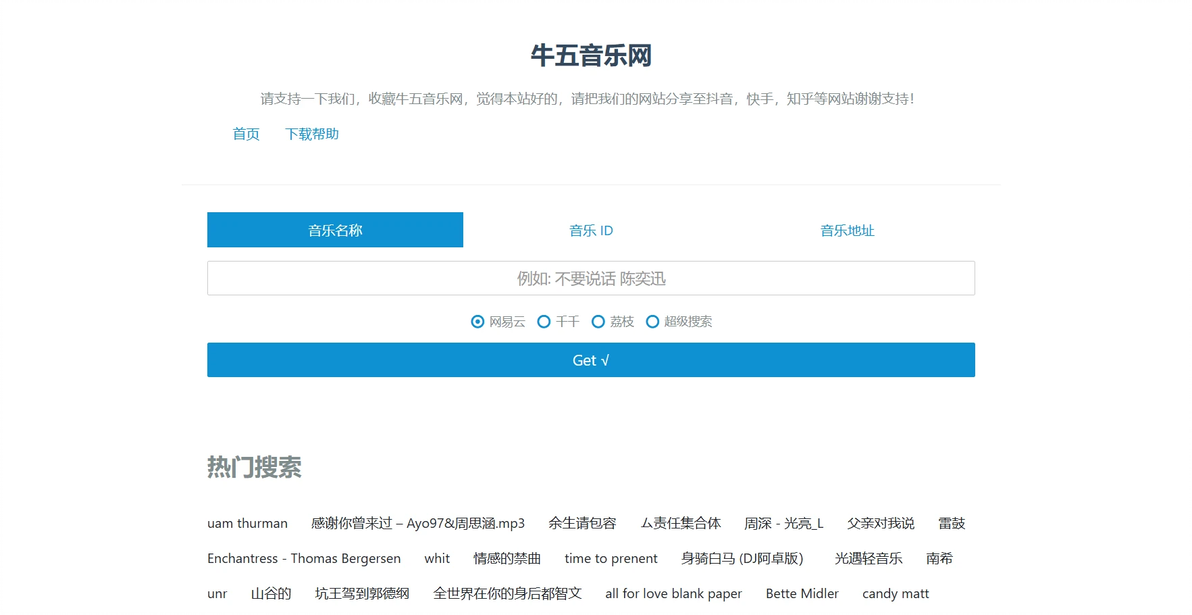Click the Bette Midler hot search
Screen dimensions: 1192x615
point(802,594)
